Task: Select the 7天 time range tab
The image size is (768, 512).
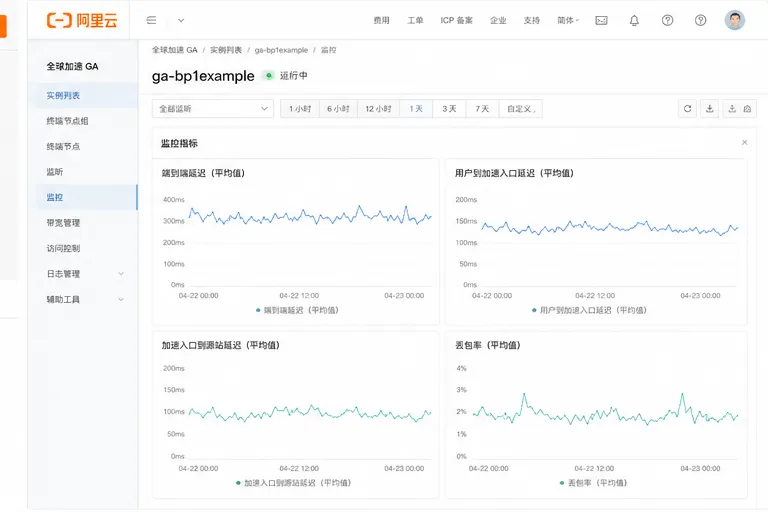Action: (x=482, y=109)
